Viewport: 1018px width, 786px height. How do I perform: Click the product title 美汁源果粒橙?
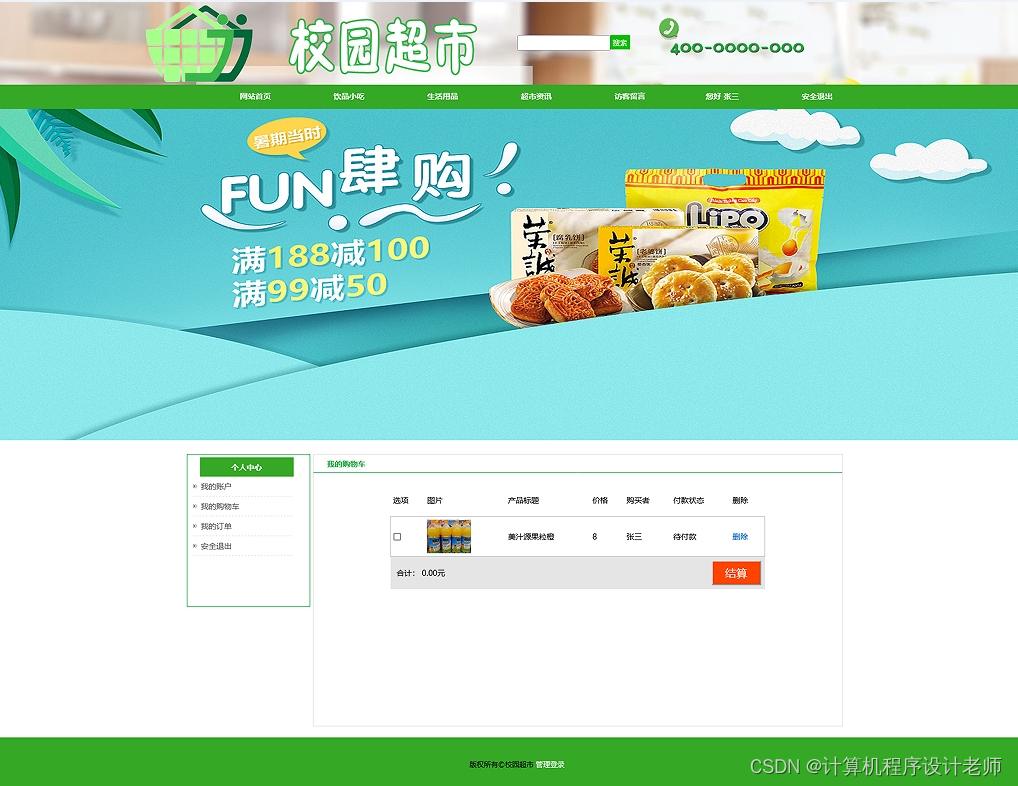531,537
